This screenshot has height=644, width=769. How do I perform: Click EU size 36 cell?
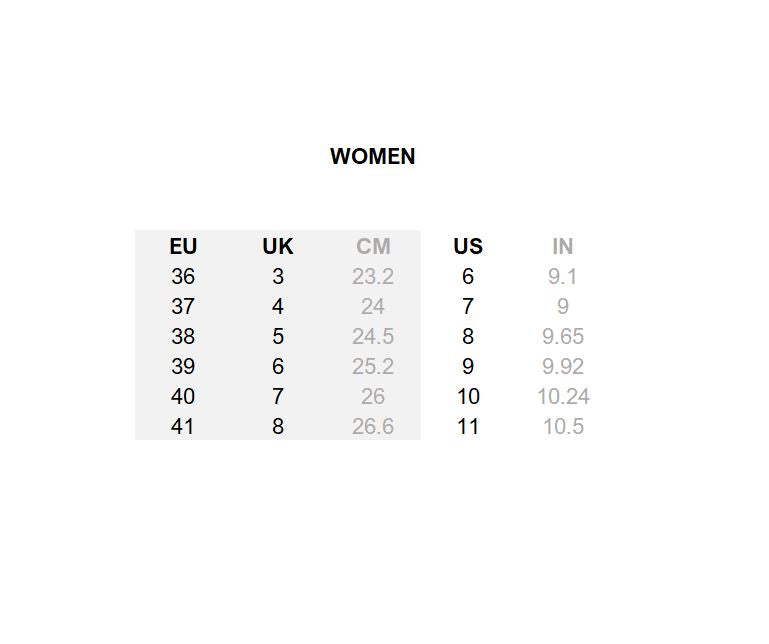[x=183, y=276]
